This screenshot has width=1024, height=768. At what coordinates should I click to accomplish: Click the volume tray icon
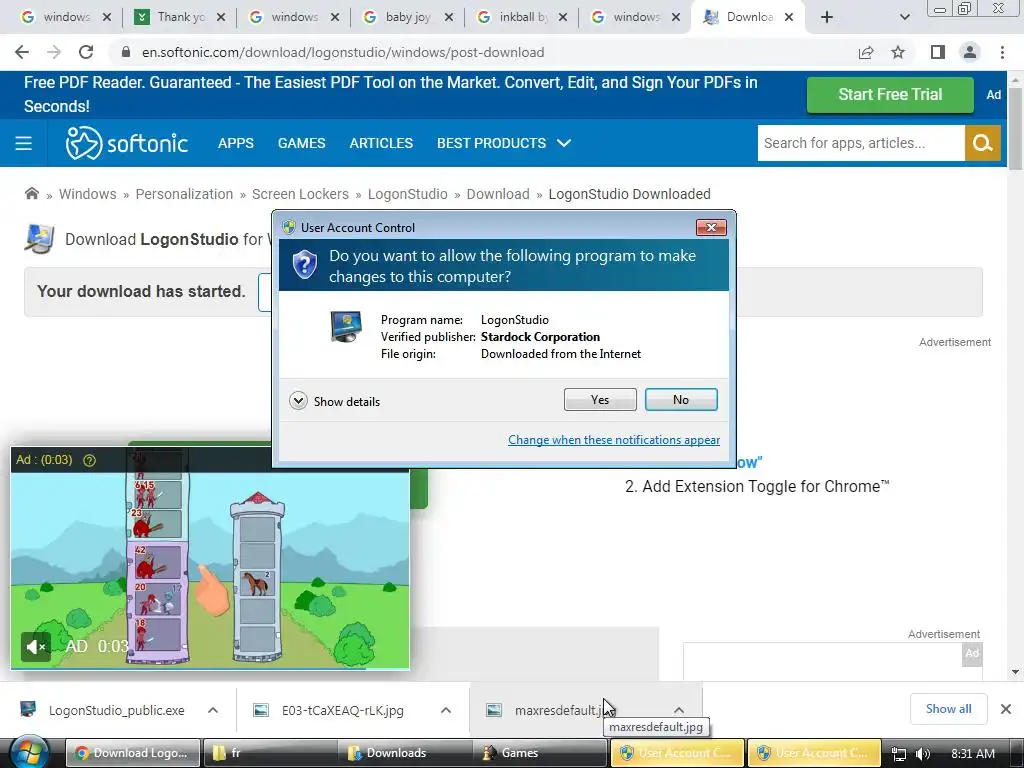click(x=923, y=754)
